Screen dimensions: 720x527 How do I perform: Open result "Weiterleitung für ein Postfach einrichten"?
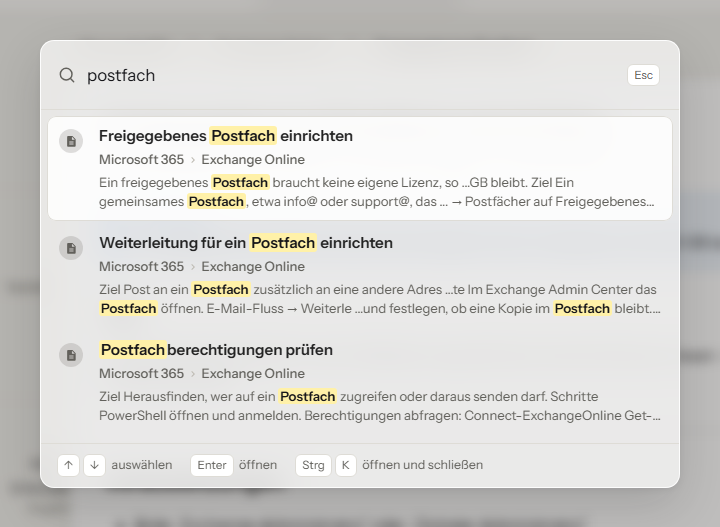point(360,275)
